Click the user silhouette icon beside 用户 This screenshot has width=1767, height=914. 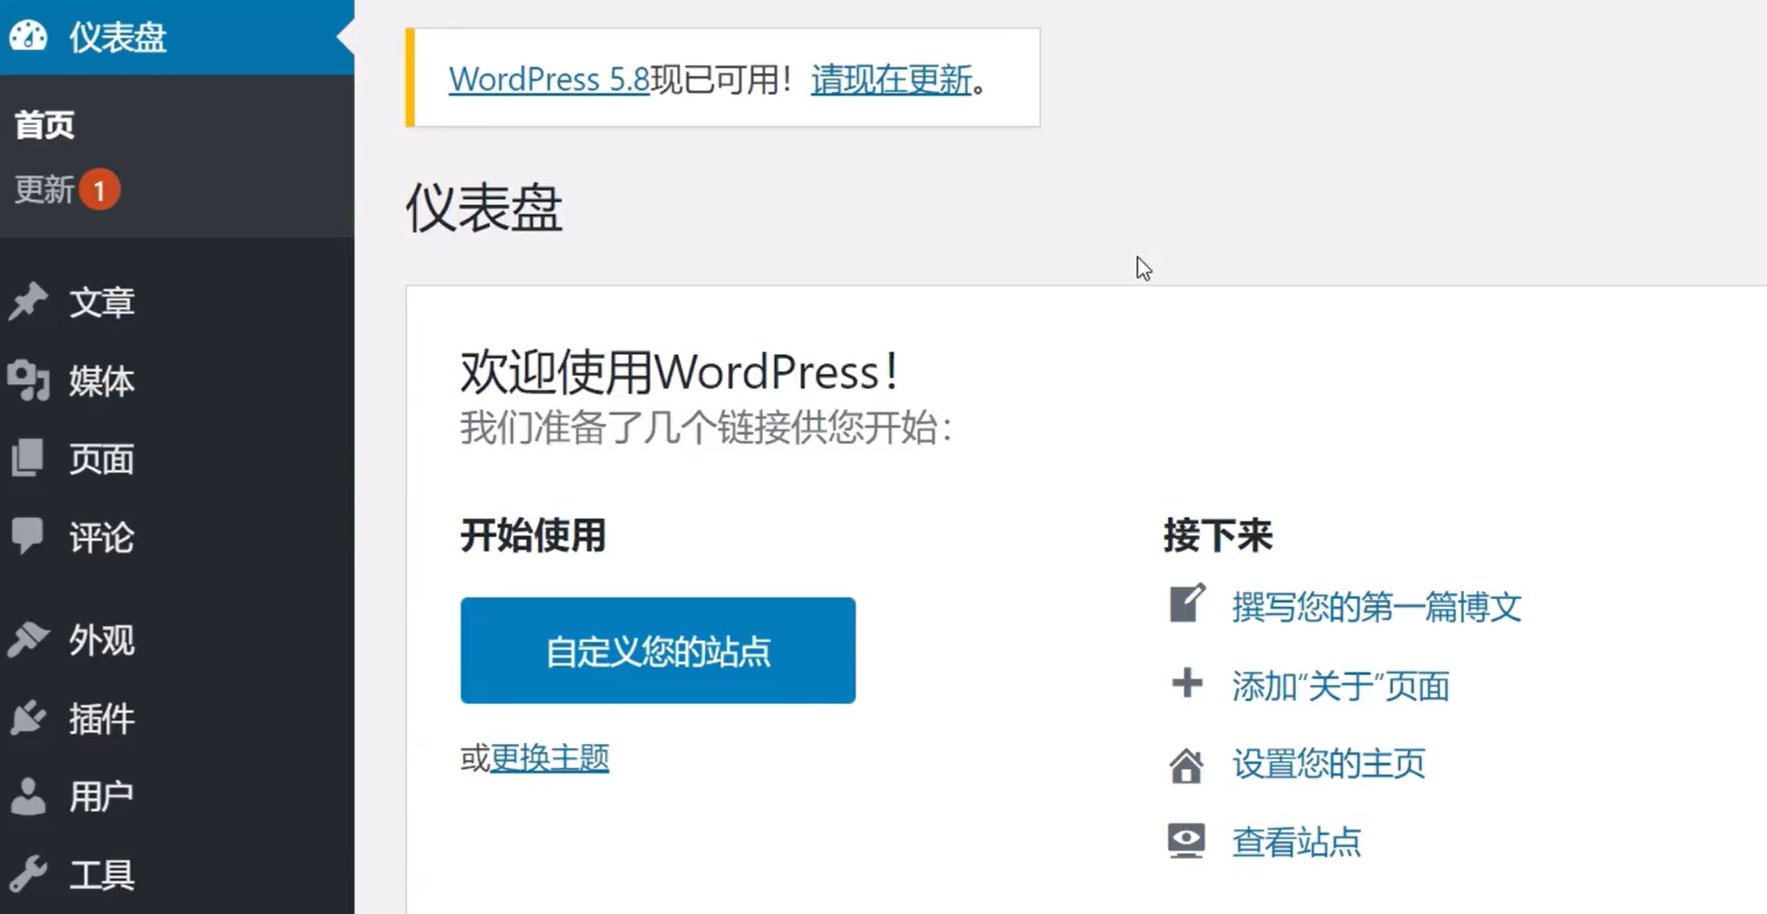pyautogui.click(x=28, y=796)
